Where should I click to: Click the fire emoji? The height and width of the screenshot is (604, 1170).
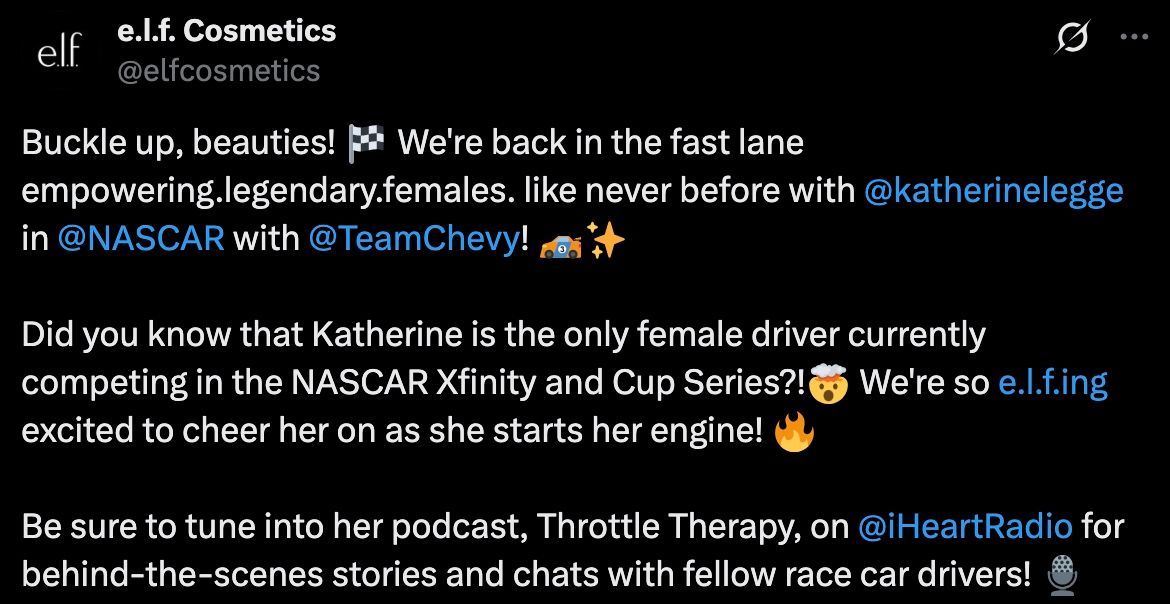[795, 431]
